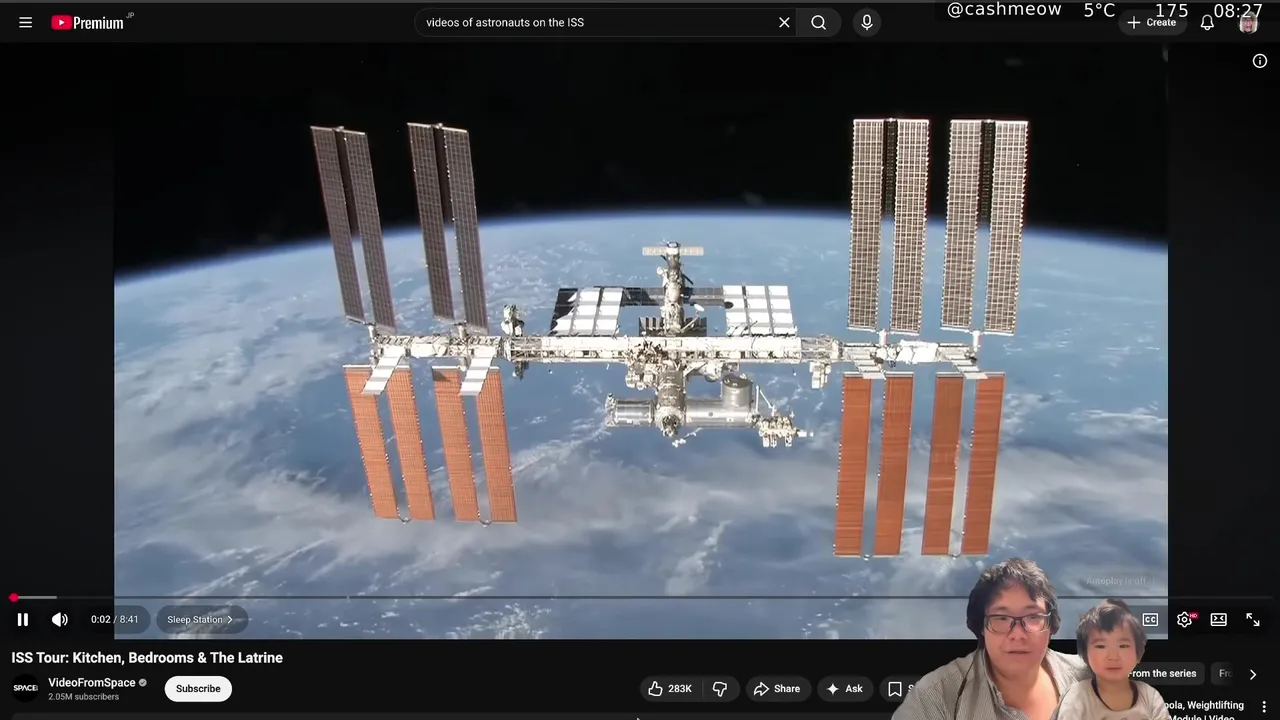Screen dimensions: 1280x720
Task: Open the suggested video's three-dot menu
Action: coord(1264,706)
